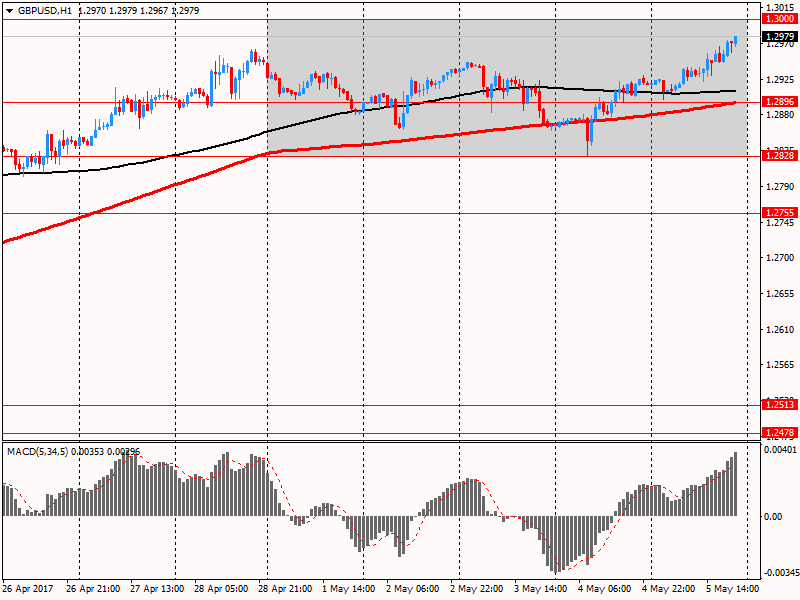The width and height of the screenshot is (800, 600).
Task: Select the MACD(5,34,5) indicator label
Action: pos(37,452)
